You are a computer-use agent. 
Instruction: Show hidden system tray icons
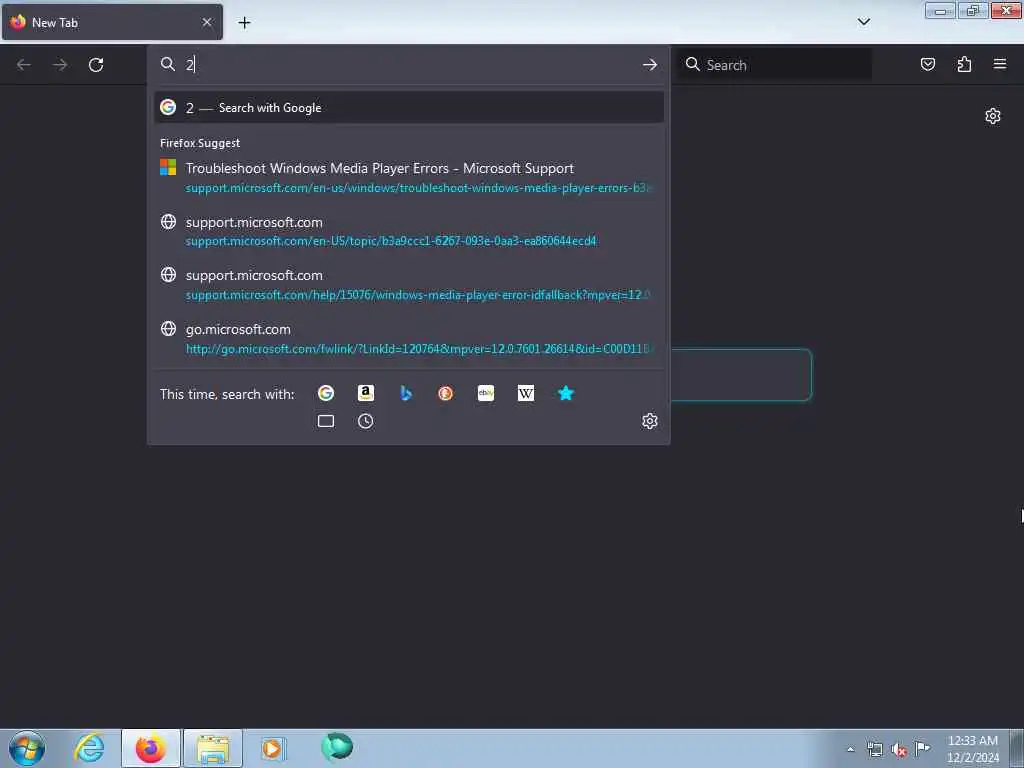click(x=850, y=749)
